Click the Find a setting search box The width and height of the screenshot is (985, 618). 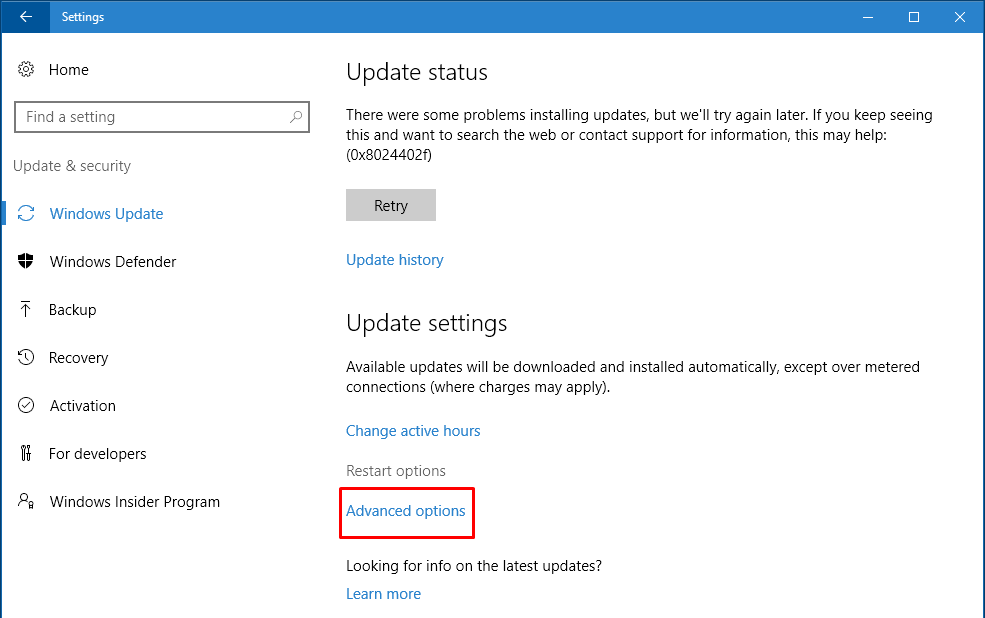coord(150,117)
